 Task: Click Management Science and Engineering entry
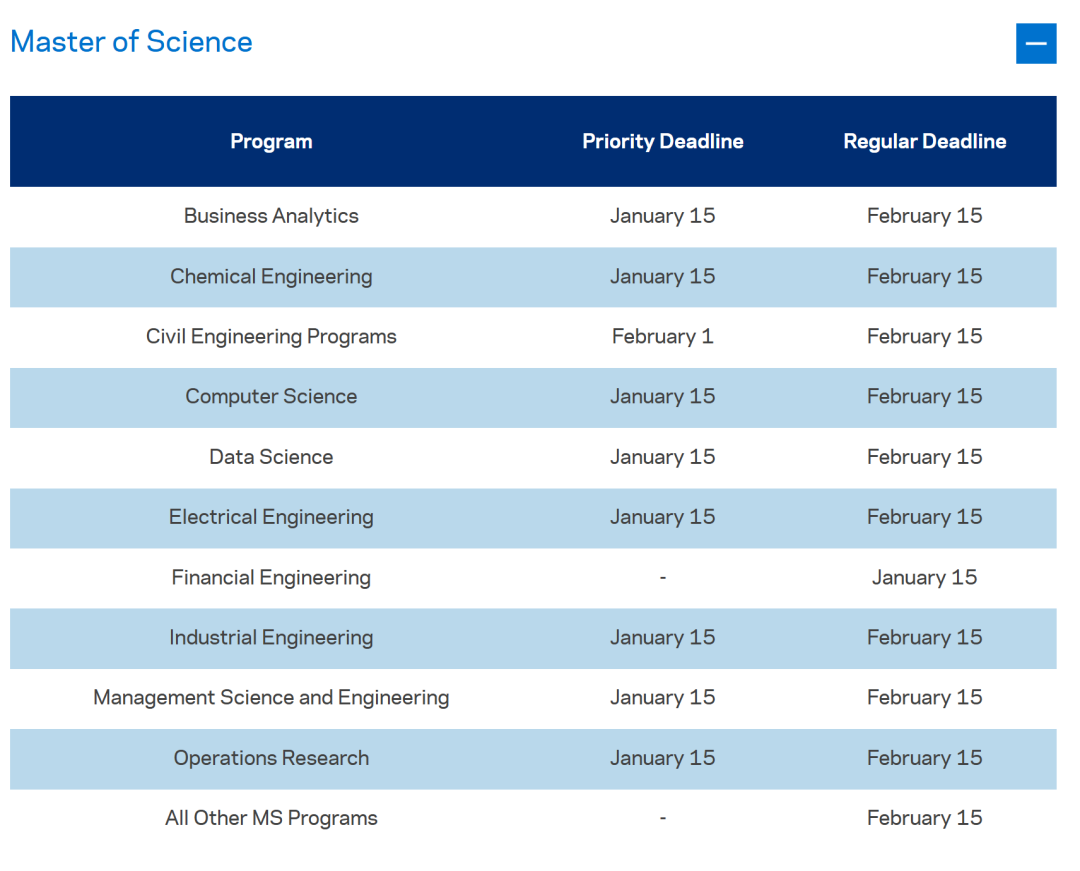pos(271,698)
